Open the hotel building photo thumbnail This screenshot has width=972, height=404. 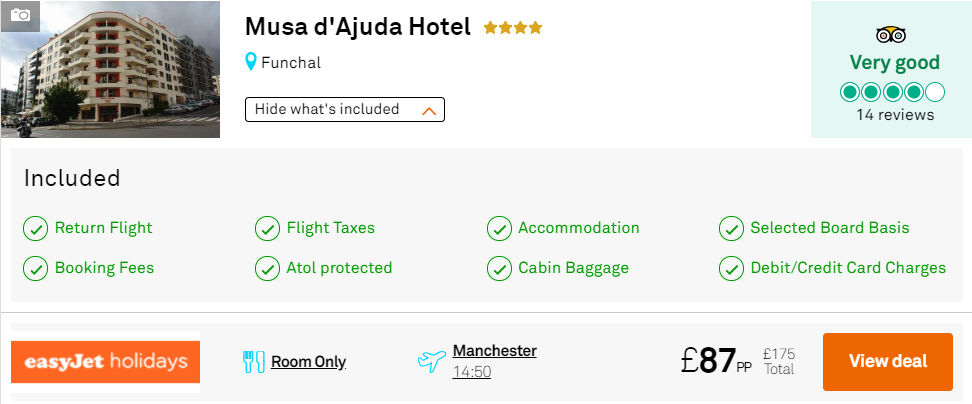point(110,69)
